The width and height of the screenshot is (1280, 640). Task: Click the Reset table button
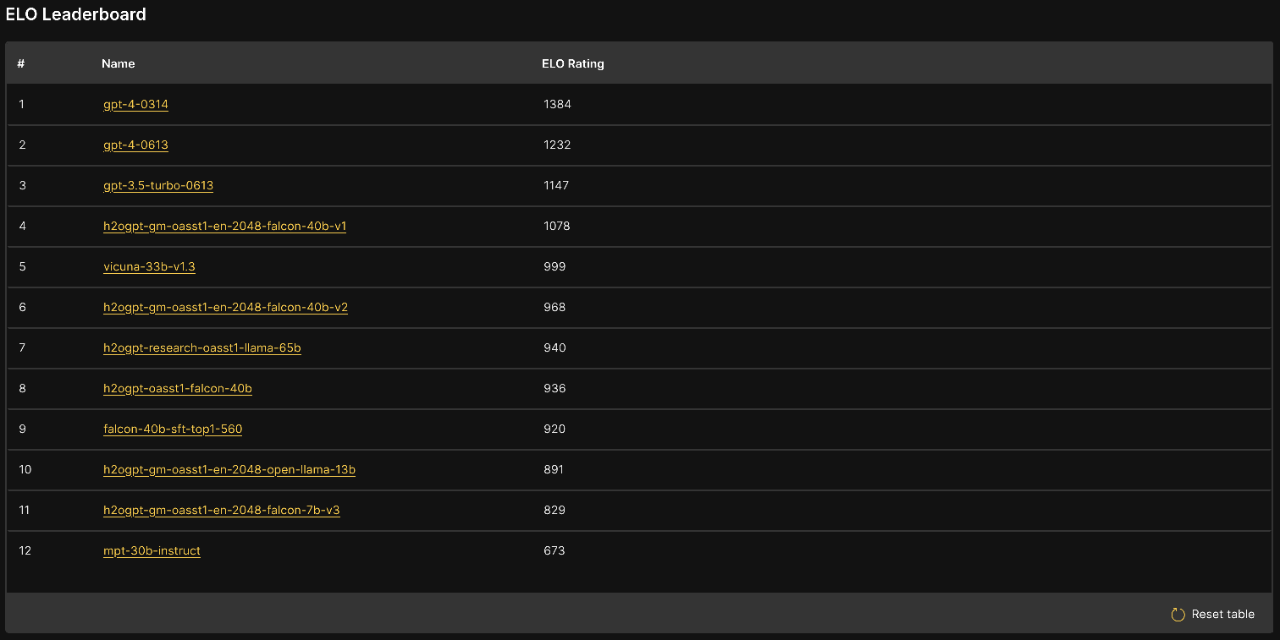coord(1223,614)
